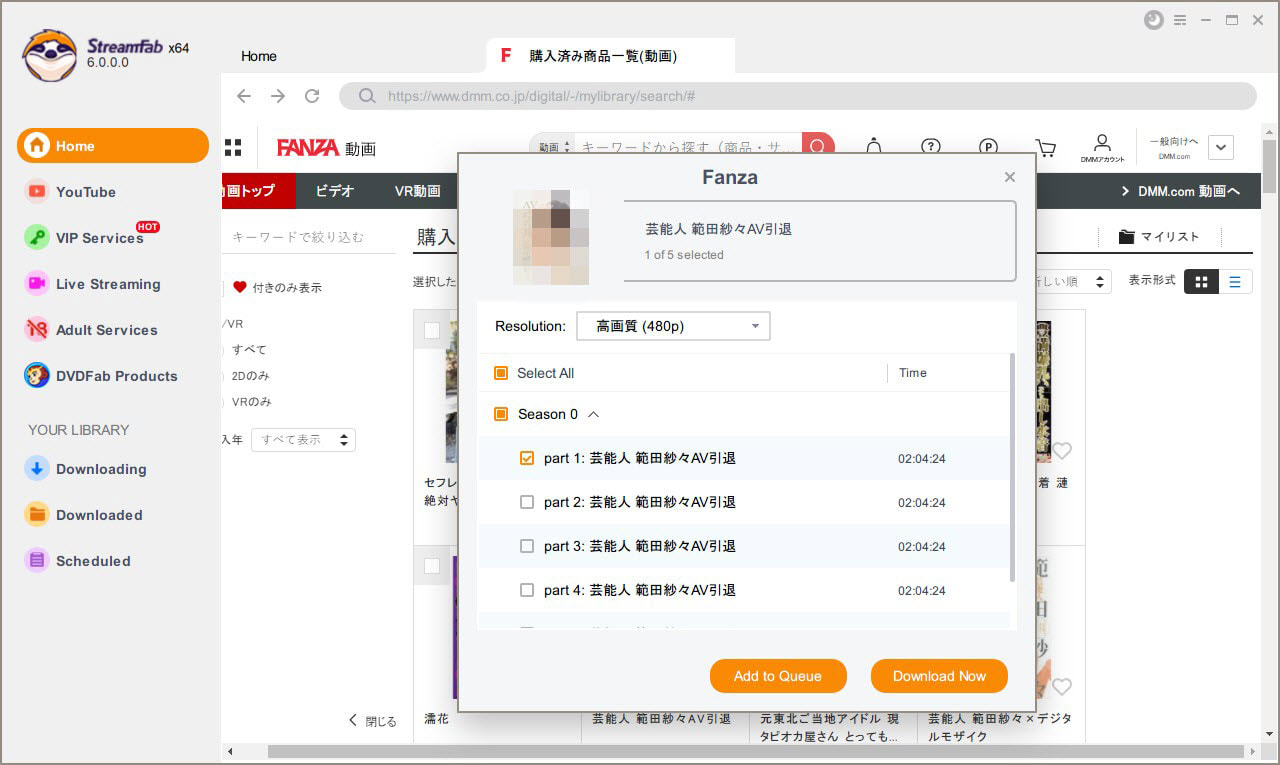Switch to the Home tab
Screen dimensions: 1280x765
[259, 56]
